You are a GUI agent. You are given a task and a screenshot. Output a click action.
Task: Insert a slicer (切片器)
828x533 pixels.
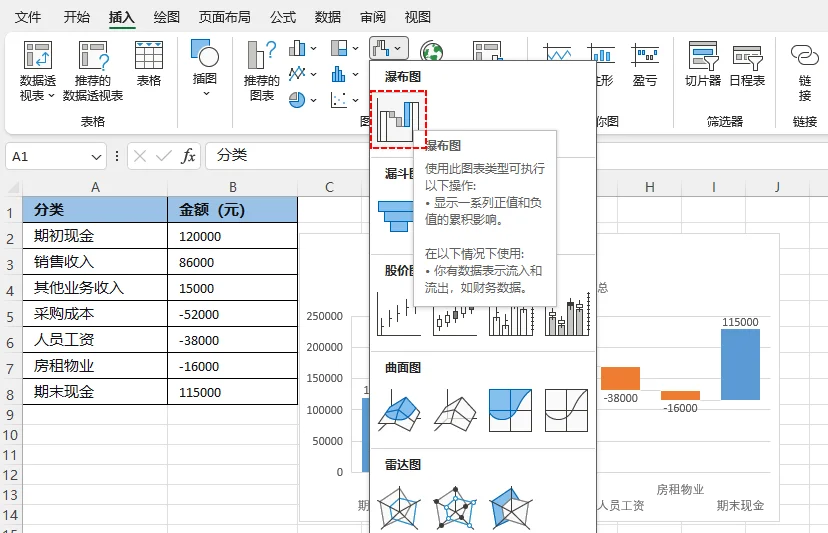click(x=703, y=64)
